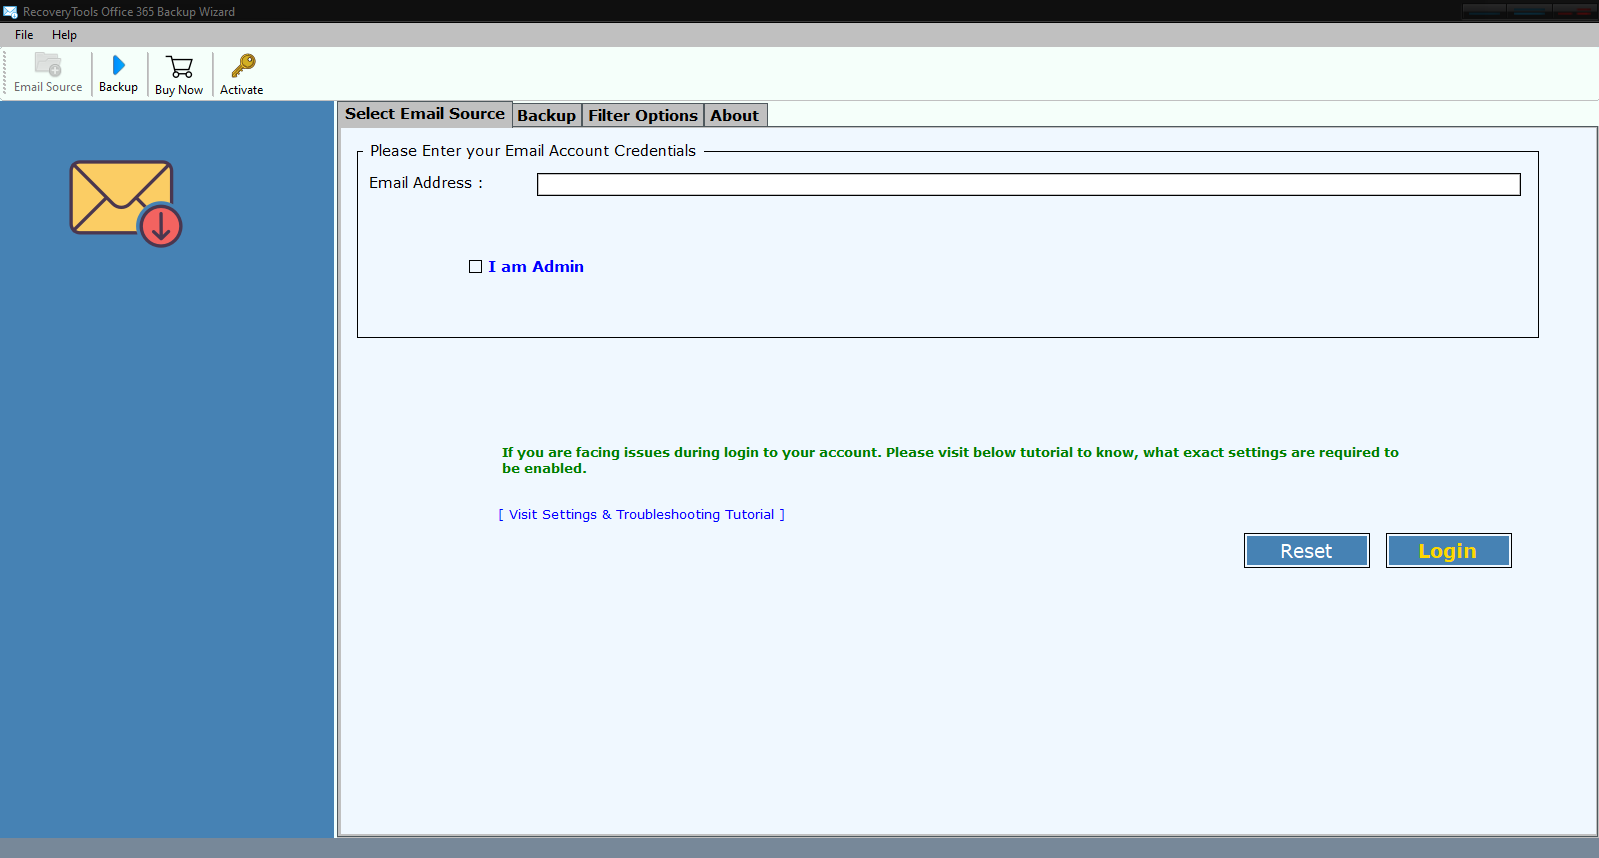1599x858 pixels.
Task: Start Backup from the toolbar
Action: point(118,73)
